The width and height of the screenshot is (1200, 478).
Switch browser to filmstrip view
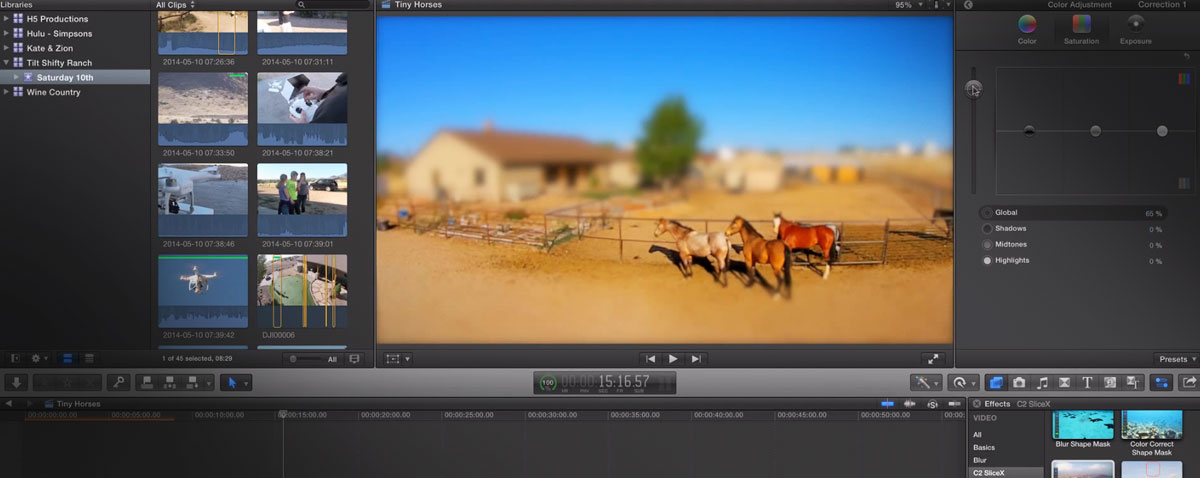tap(68, 358)
